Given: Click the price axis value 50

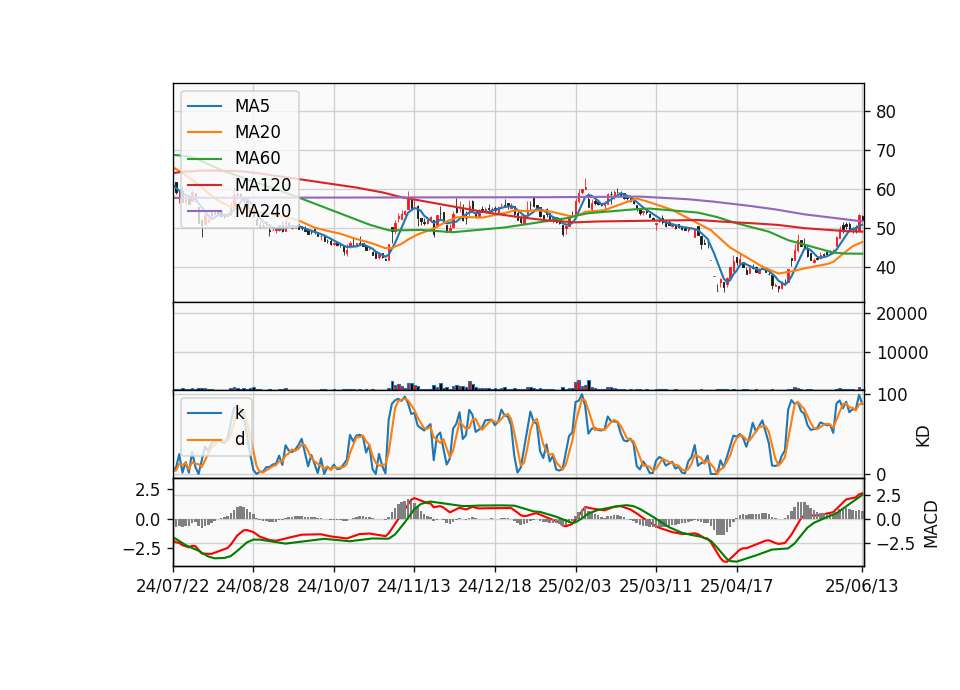Looking at the screenshot, I should point(885,229).
